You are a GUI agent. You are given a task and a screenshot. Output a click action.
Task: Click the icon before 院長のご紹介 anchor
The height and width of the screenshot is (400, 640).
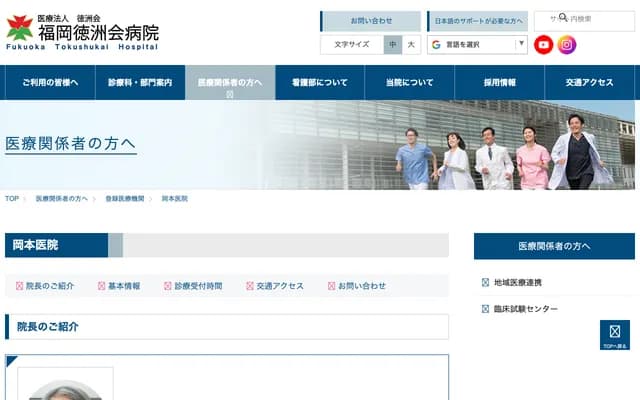(x=19, y=286)
